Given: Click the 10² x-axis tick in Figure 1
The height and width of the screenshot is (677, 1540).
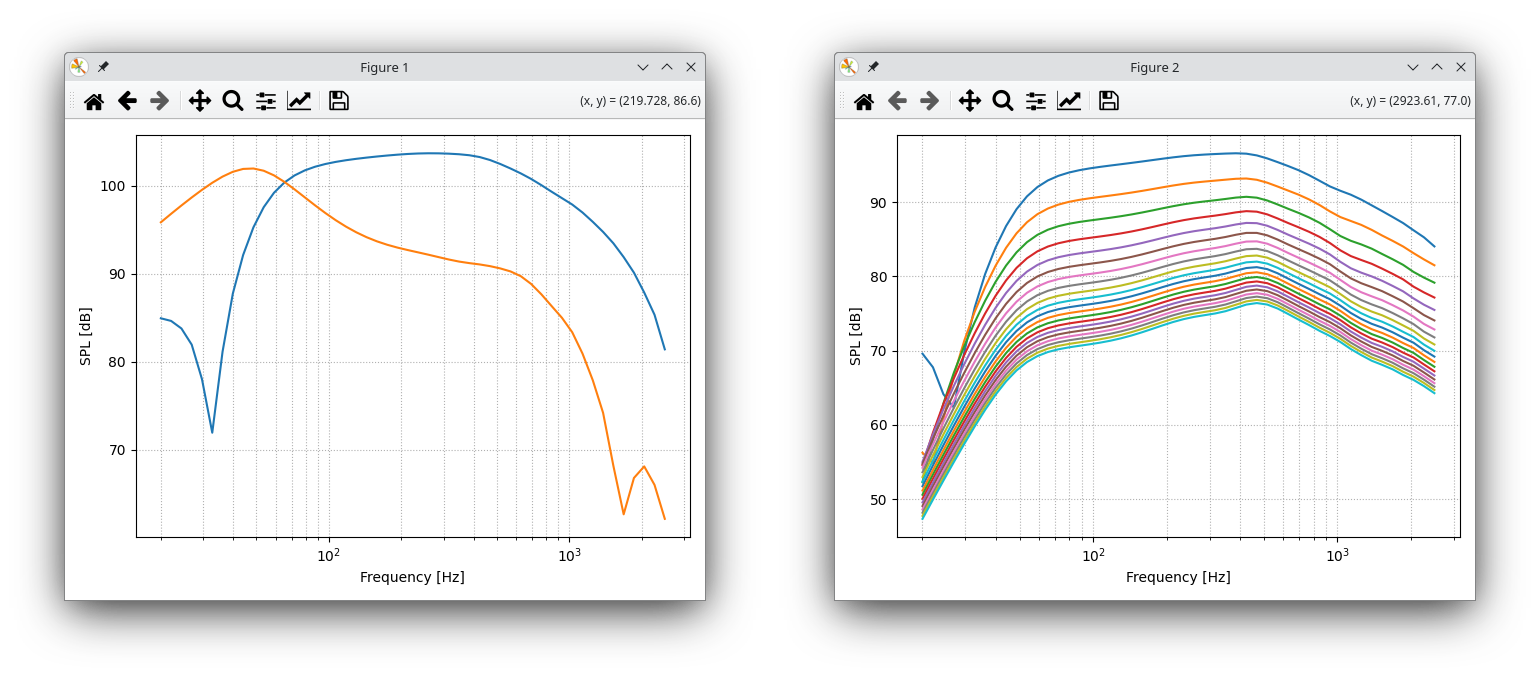Looking at the screenshot, I should tap(328, 554).
